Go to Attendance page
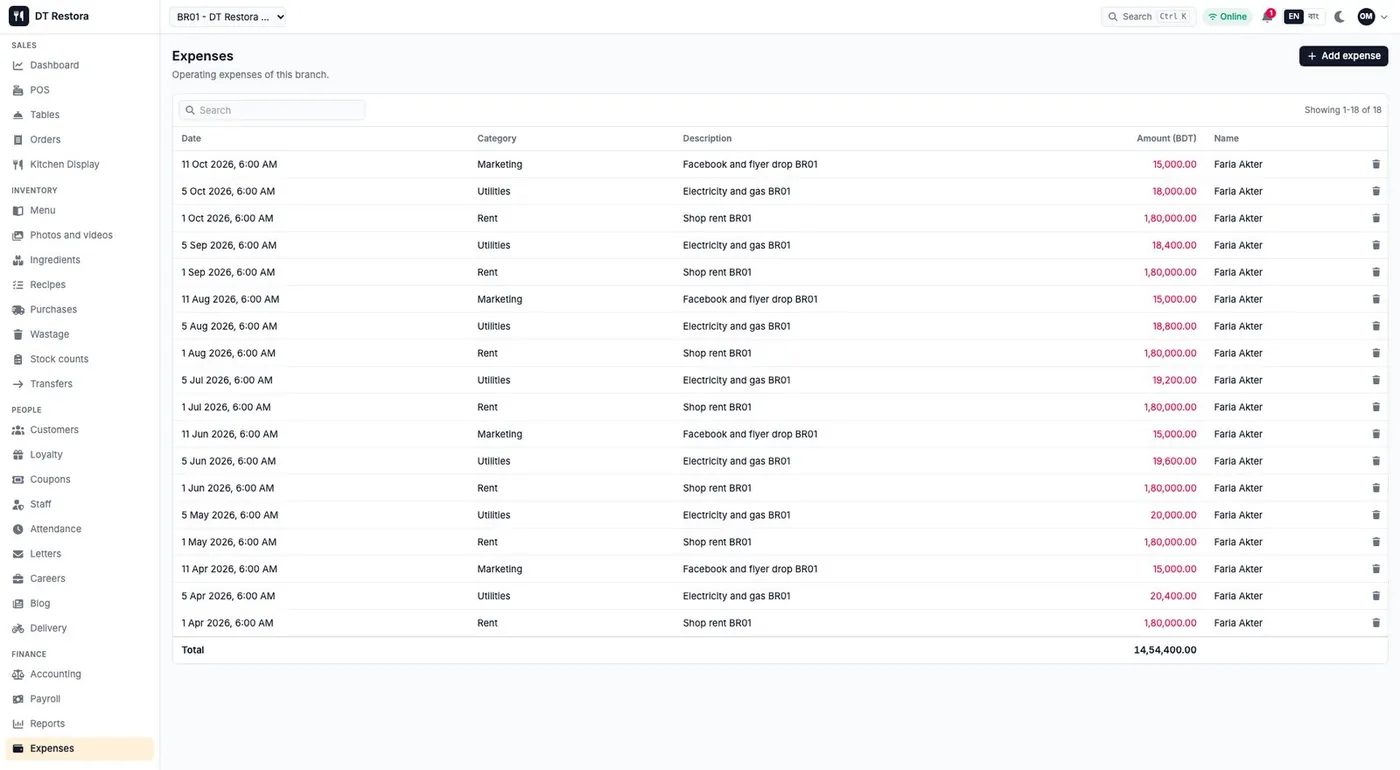Viewport: 1400px width, 770px height. [79, 529]
